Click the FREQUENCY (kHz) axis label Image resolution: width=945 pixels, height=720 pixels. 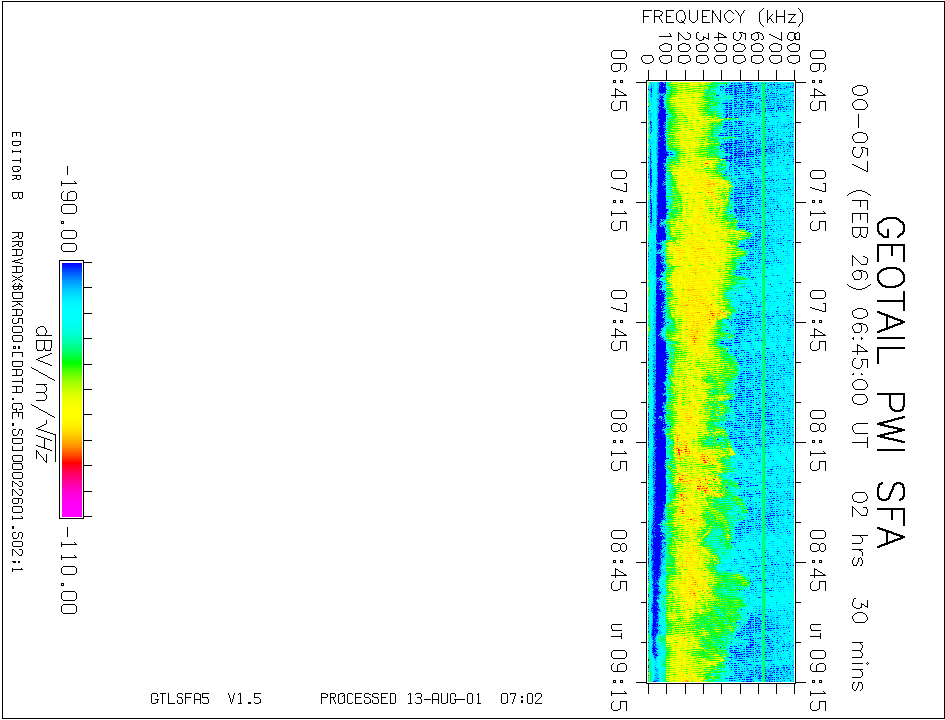(722, 17)
